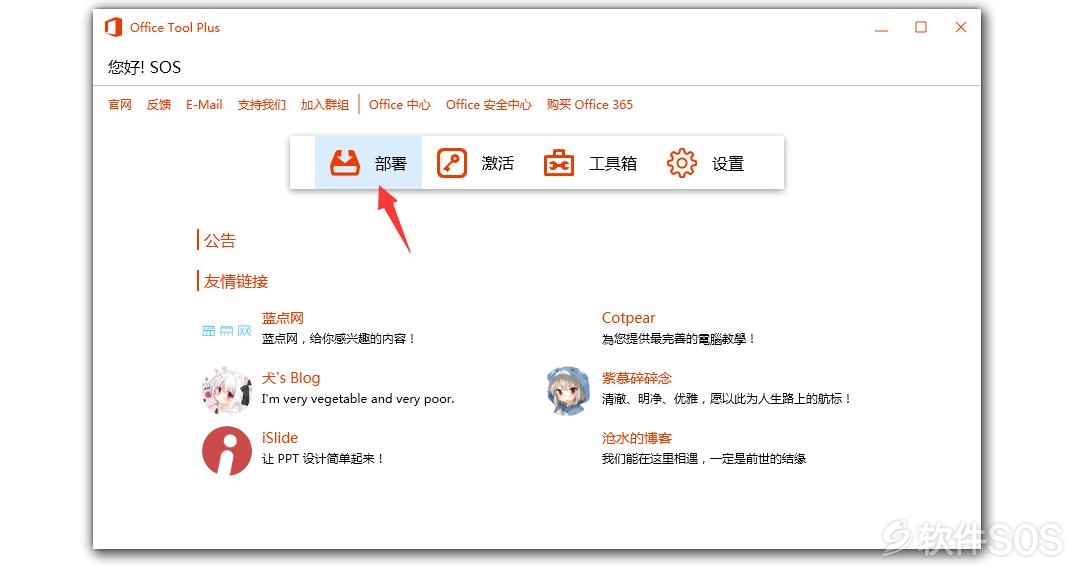Select the 设置 menu label
The width and height of the screenshot is (1079, 567).
(728, 164)
